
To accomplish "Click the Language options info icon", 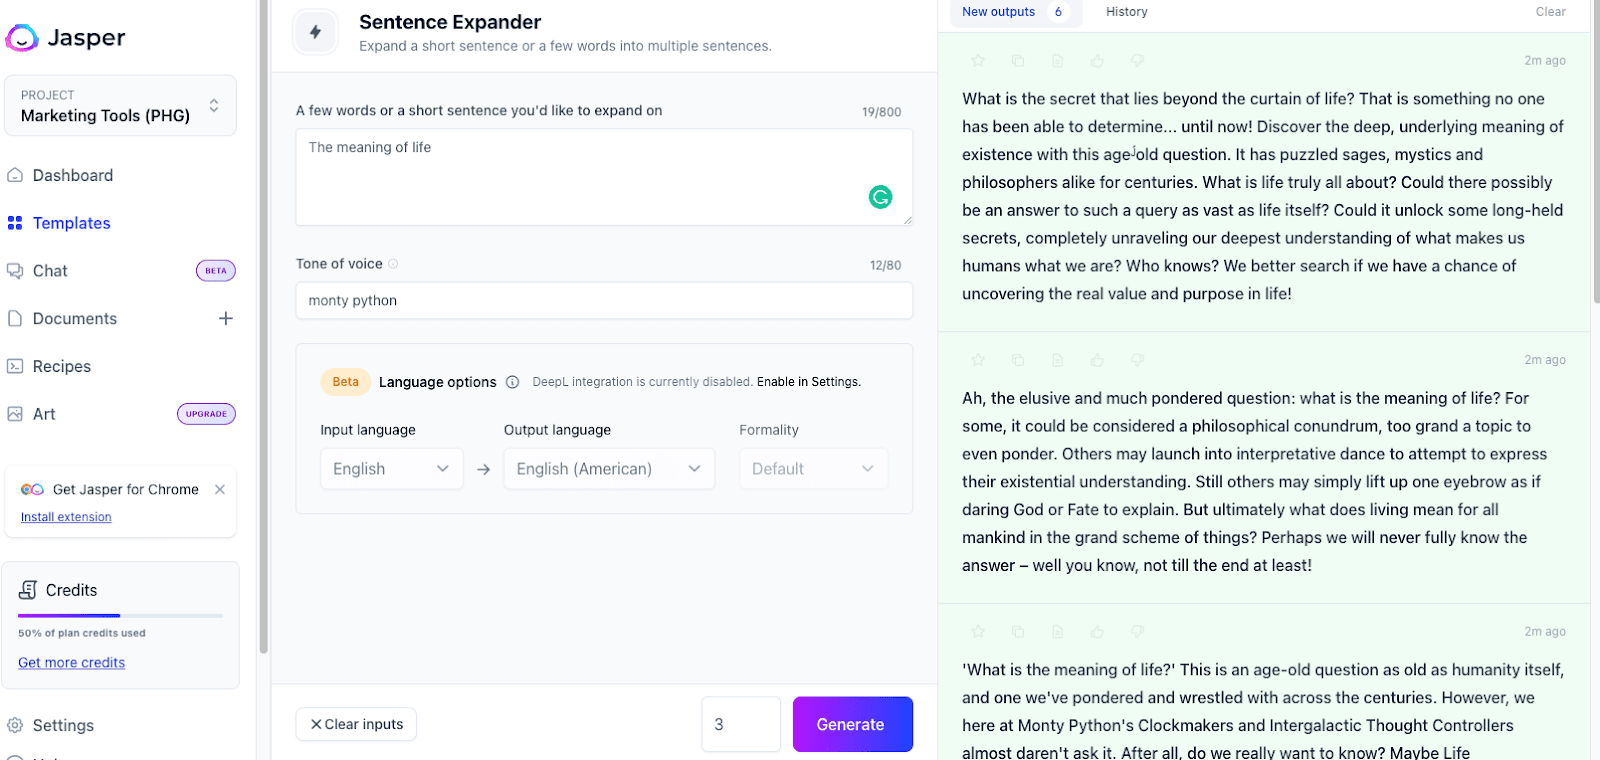I will pyautogui.click(x=512, y=382).
